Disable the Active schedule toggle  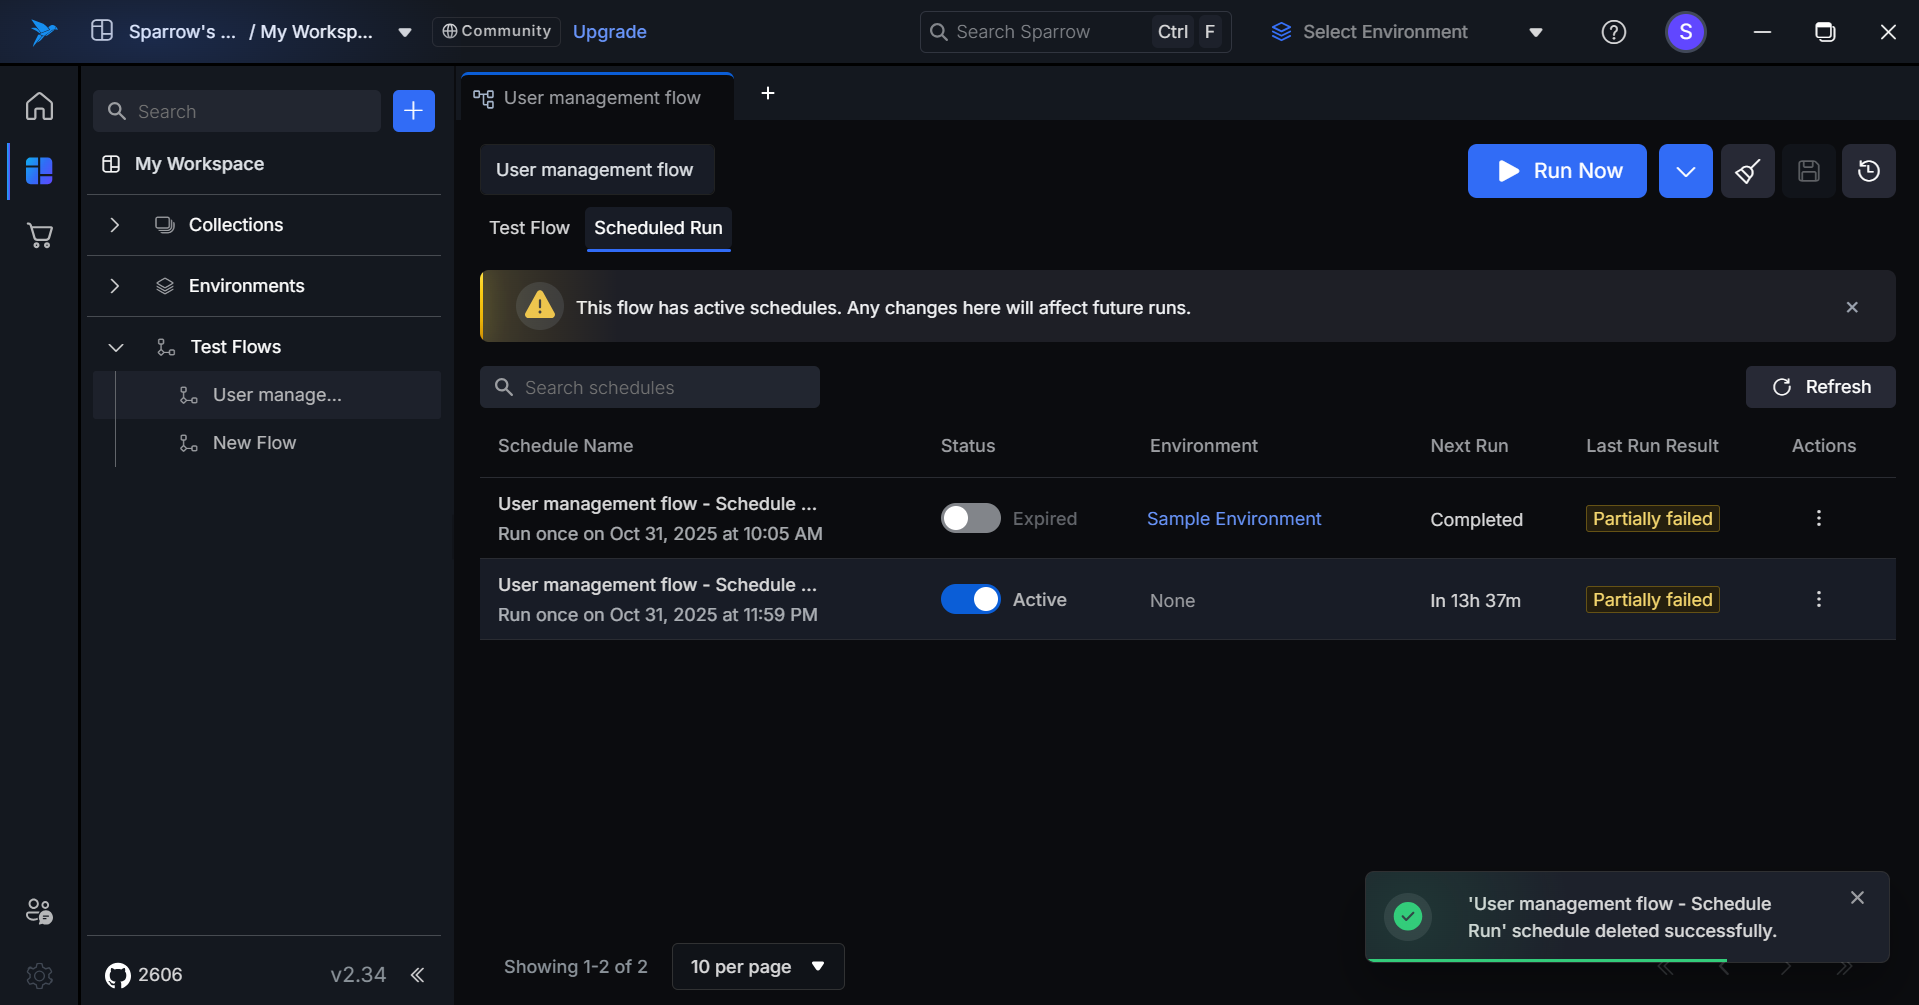(x=970, y=599)
